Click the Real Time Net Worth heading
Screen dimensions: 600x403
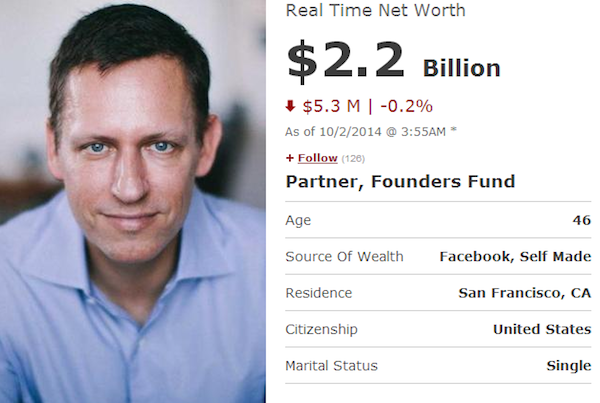coord(375,11)
